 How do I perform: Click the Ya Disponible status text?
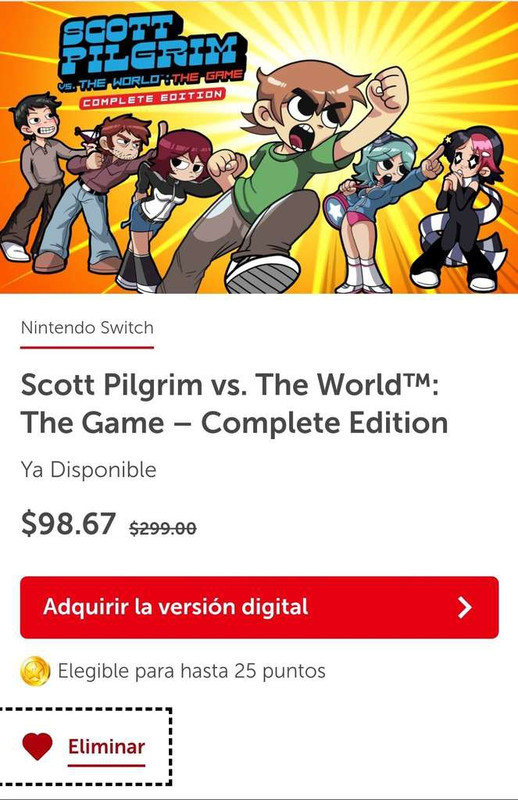[88, 470]
